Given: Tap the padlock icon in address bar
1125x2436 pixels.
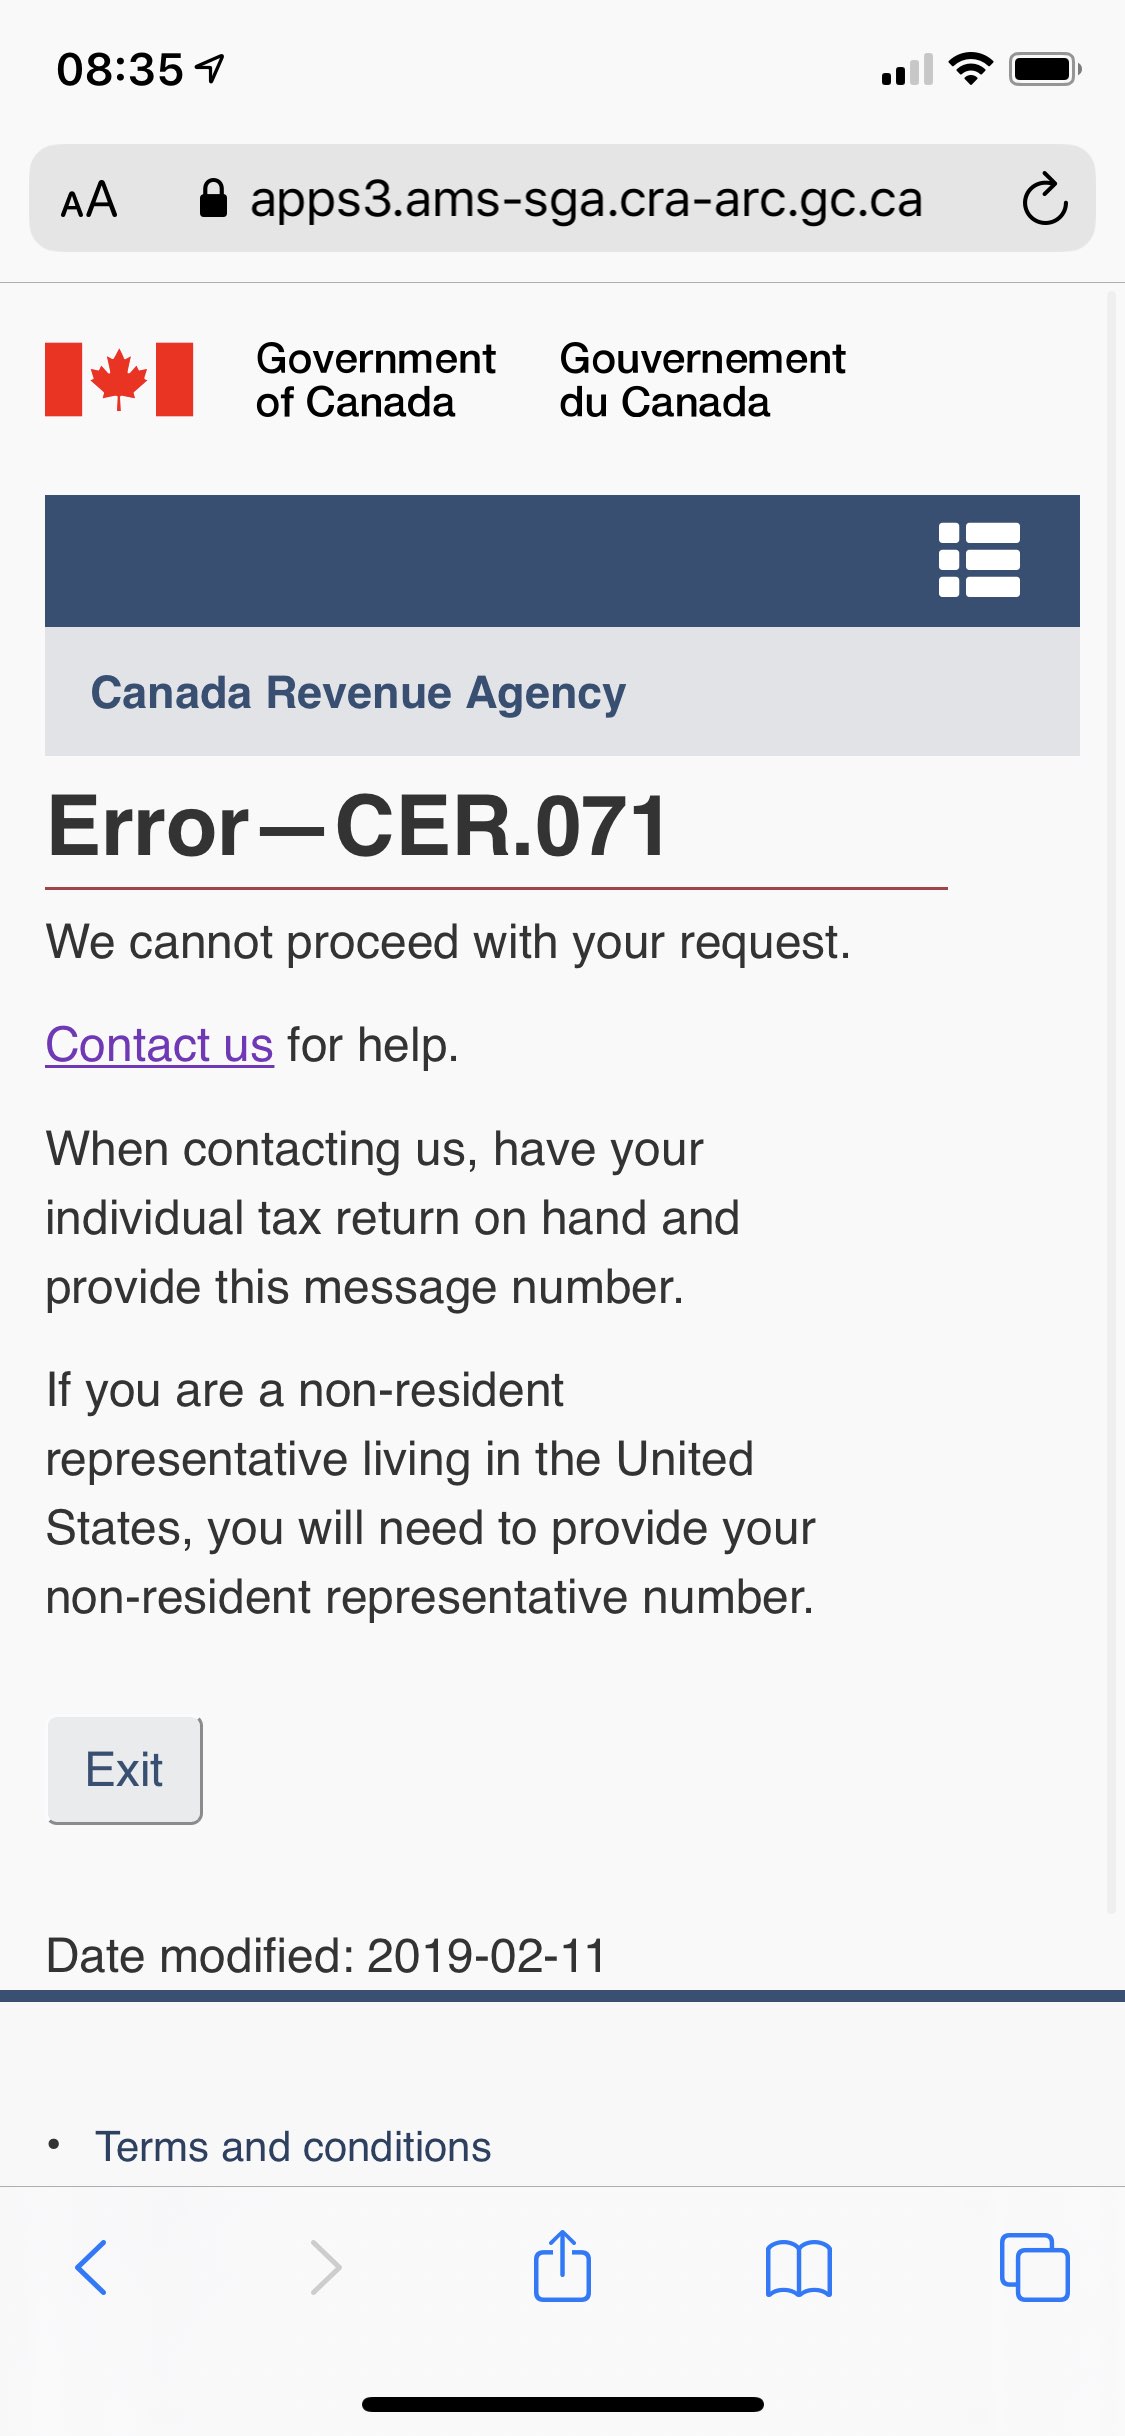Looking at the screenshot, I should click(213, 198).
